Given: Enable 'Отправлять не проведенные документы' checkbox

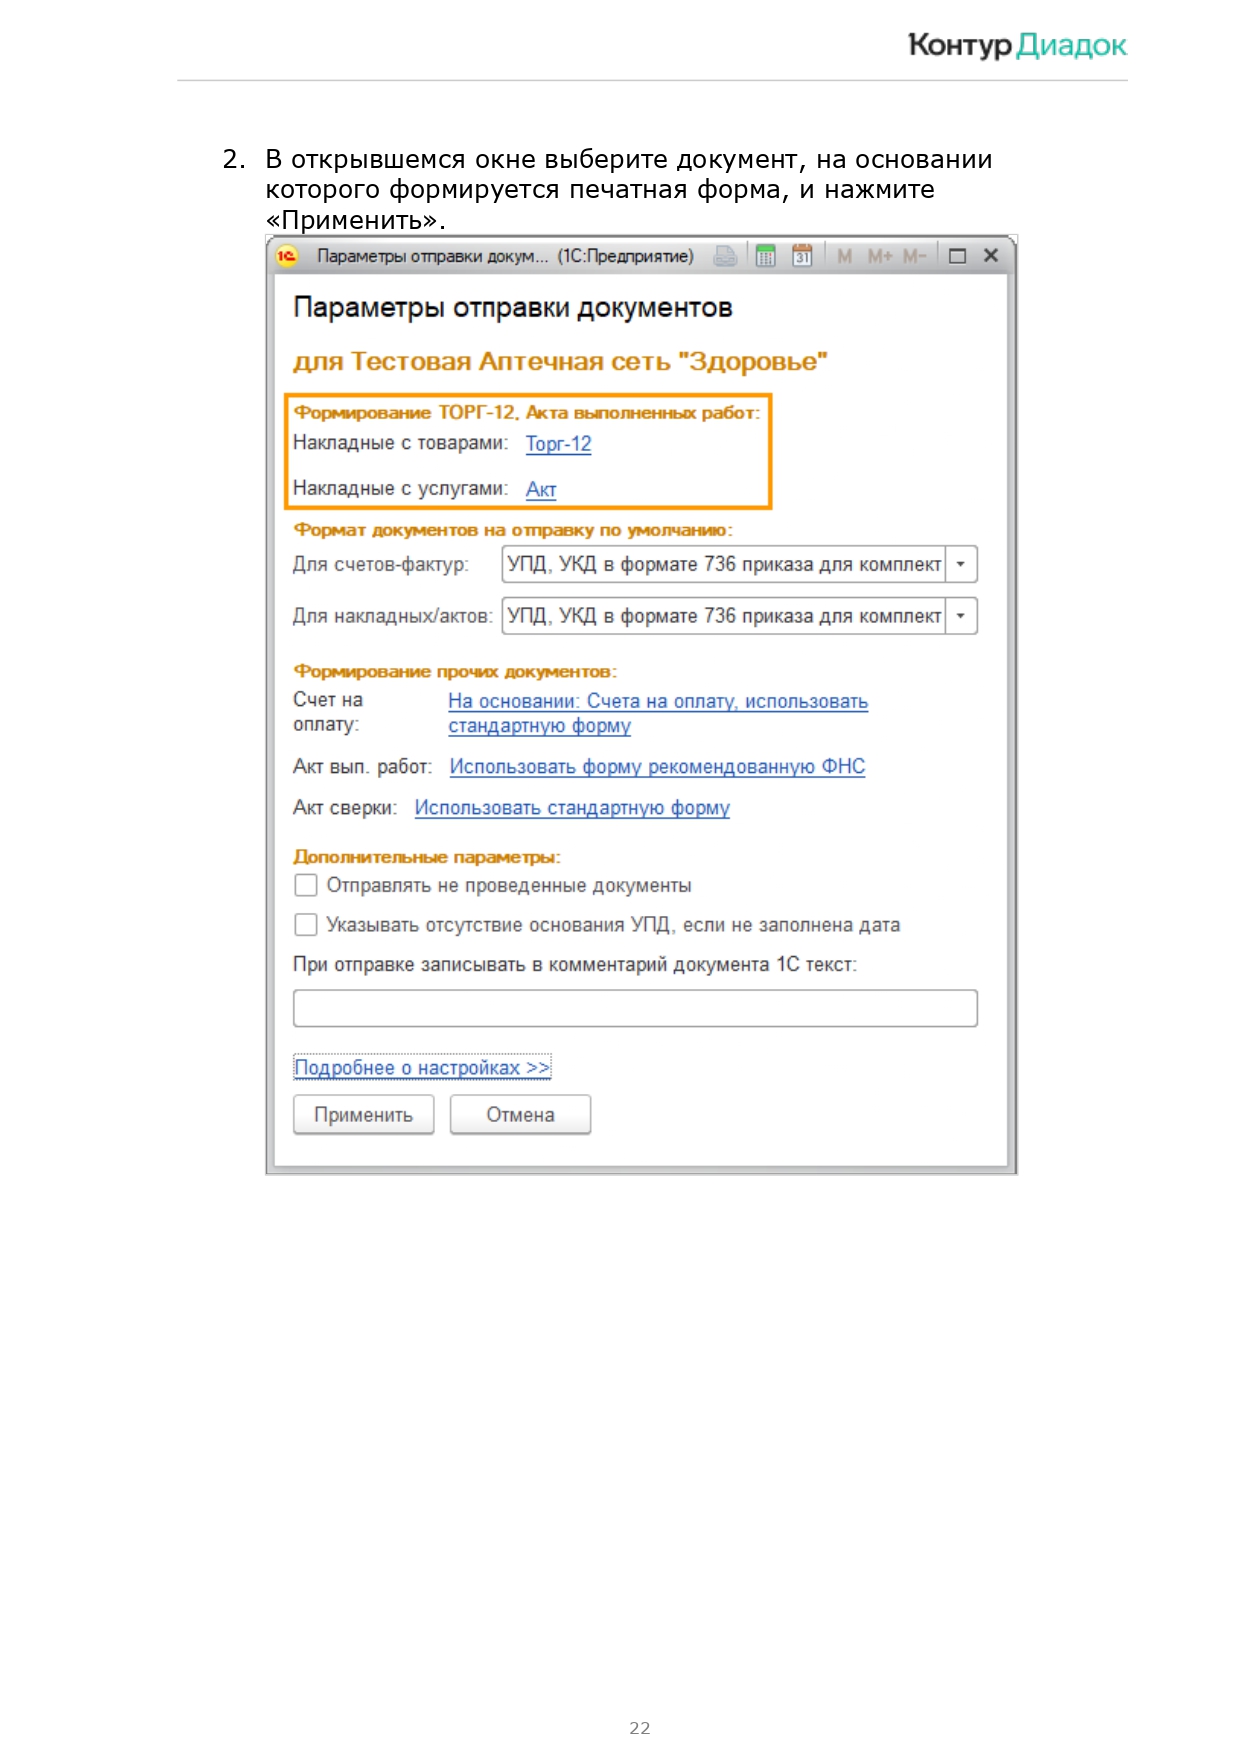Looking at the screenshot, I should point(306,886).
